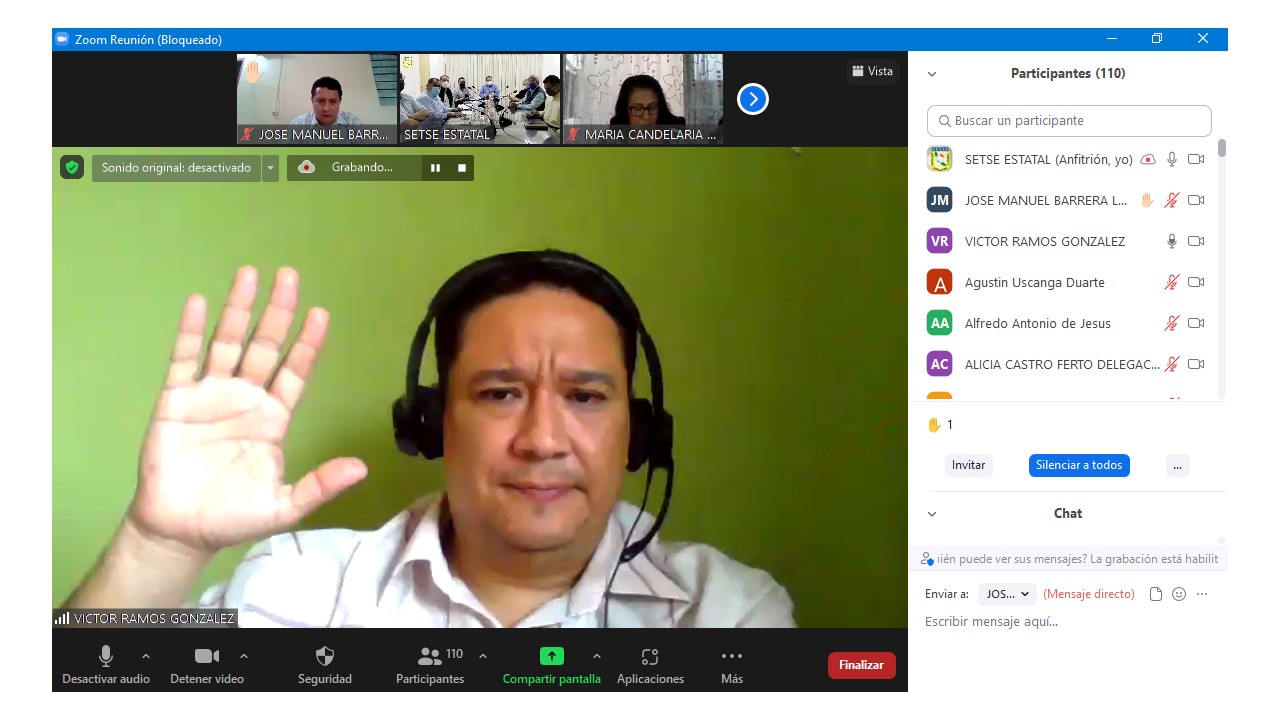1280x720 pixels.
Task: Open the Seguridad menu
Action: click(325, 665)
